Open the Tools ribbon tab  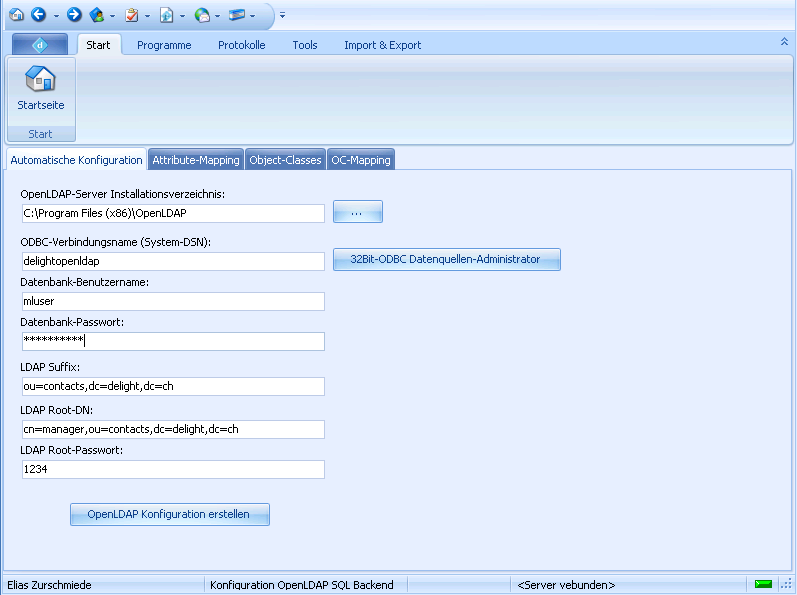coord(305,45)
